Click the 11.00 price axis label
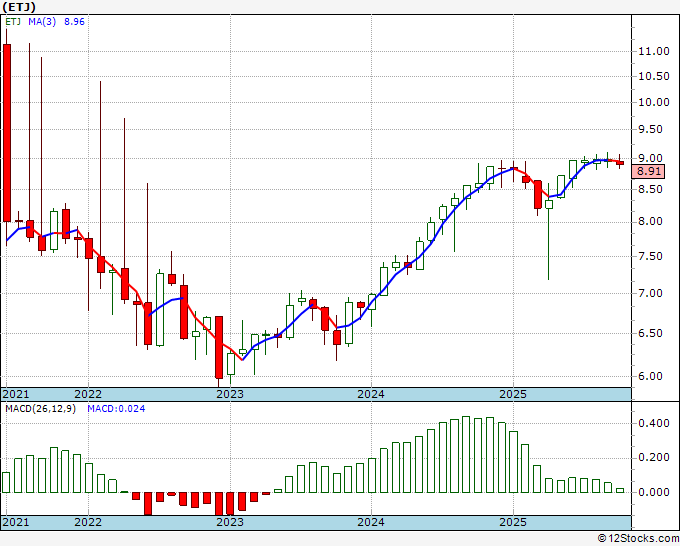The width and height of the screenshot is (680, 546). [x=654, y=51]
